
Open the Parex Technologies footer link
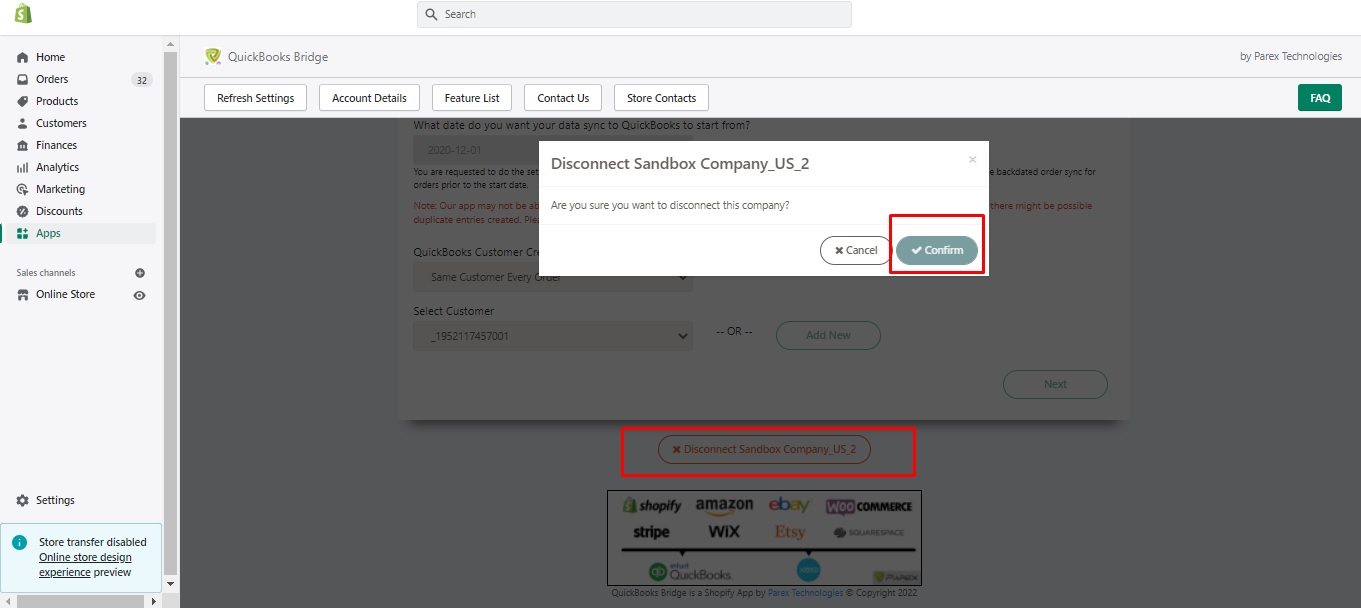point(805,593)
